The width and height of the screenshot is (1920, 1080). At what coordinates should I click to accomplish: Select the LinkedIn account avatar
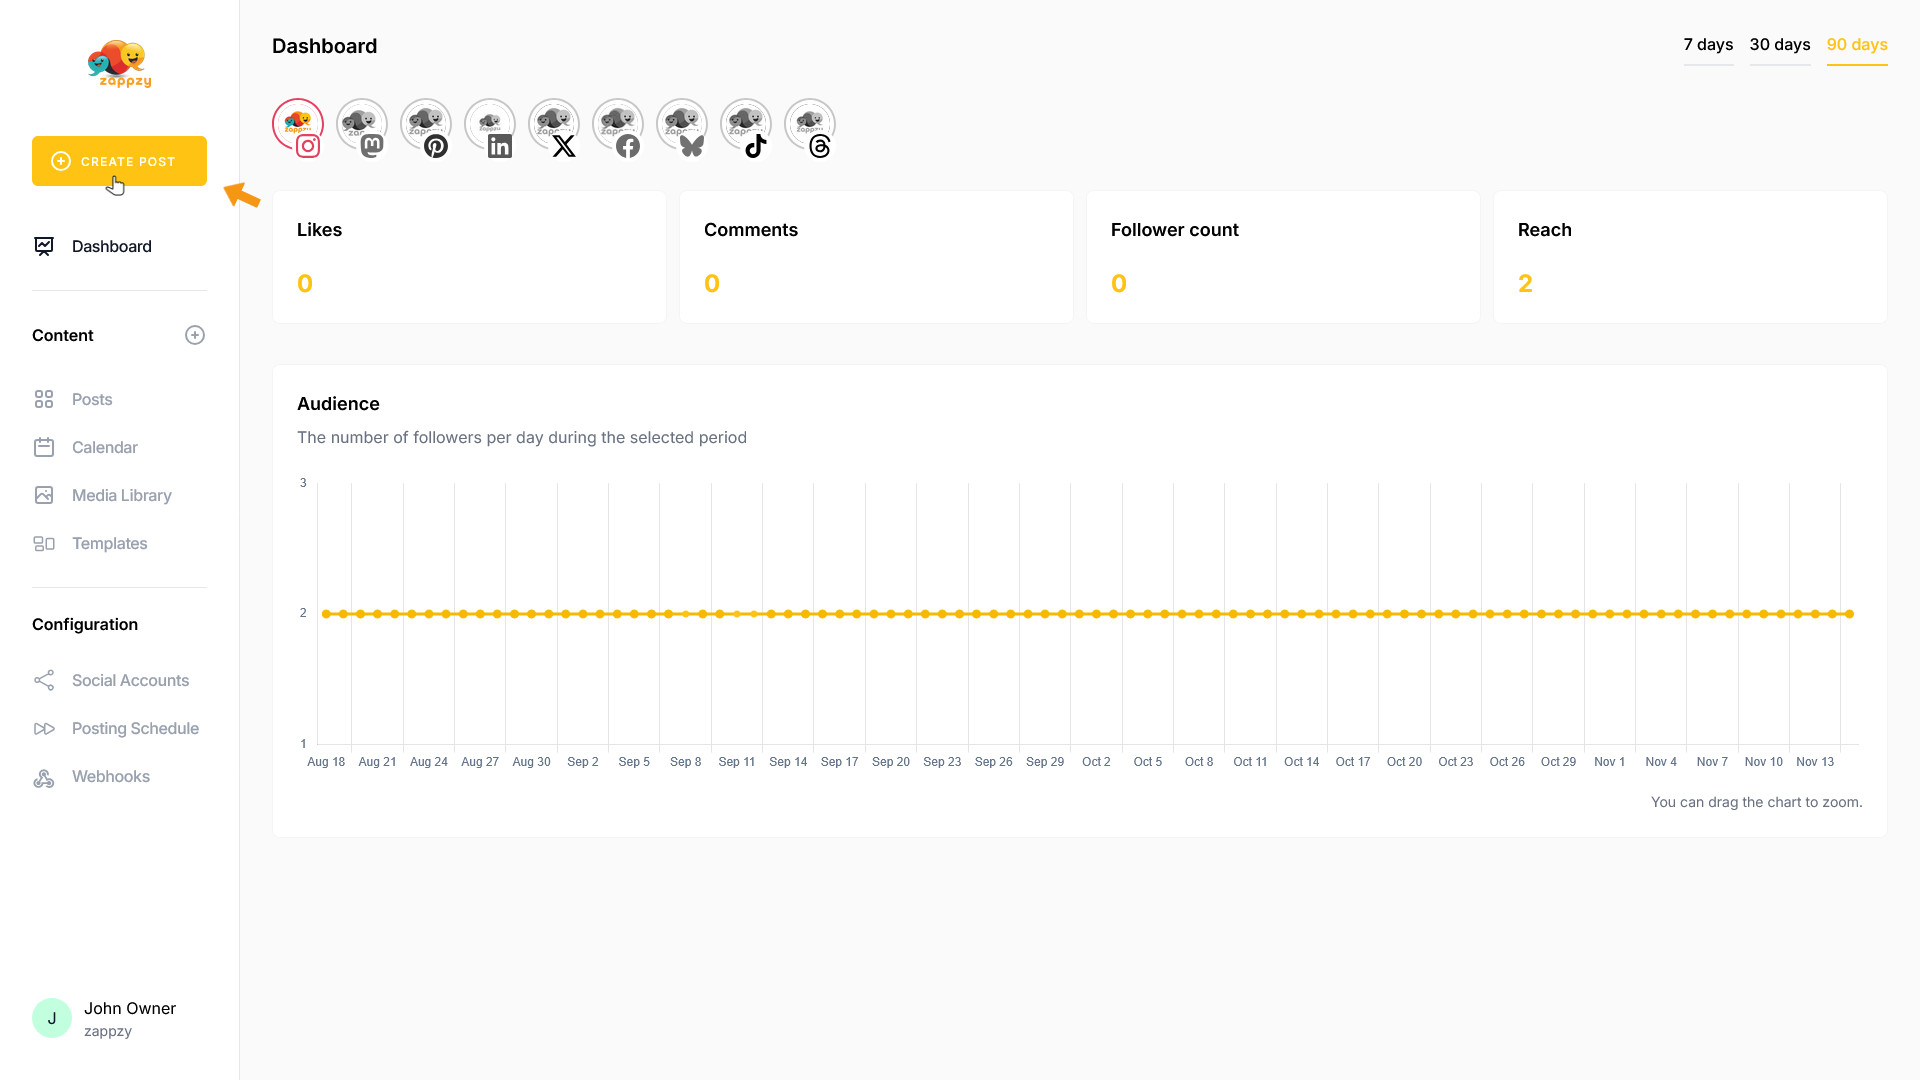point(490,125)
